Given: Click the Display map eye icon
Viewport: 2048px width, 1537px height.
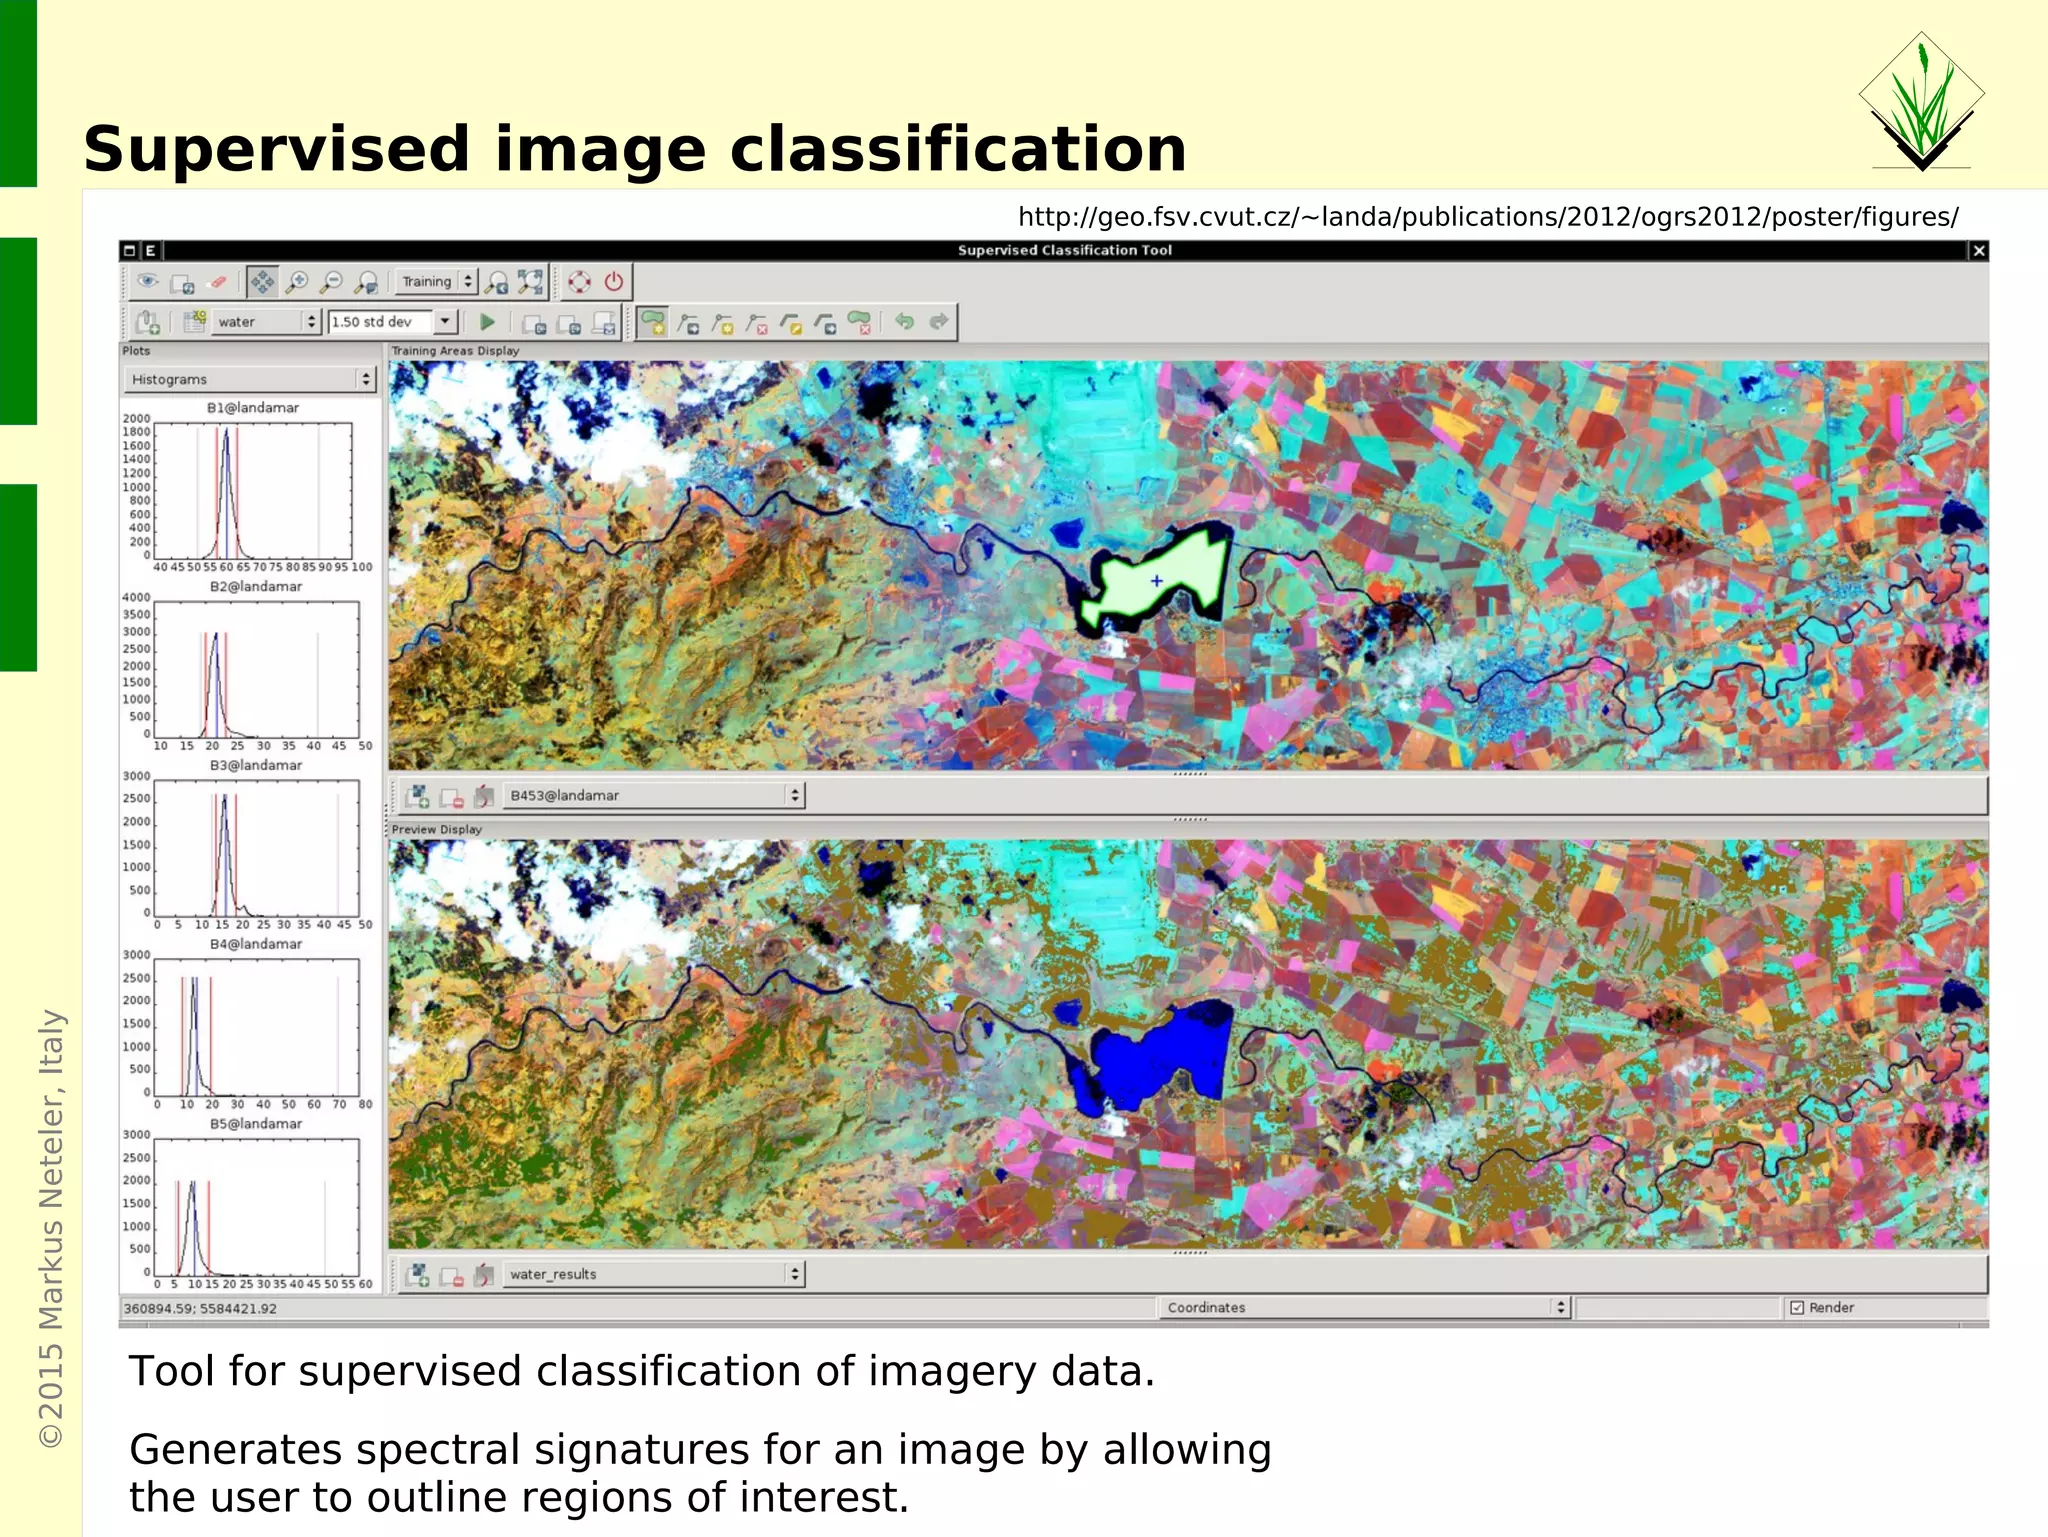Looking at the screenshot, I should click(147, 282).
